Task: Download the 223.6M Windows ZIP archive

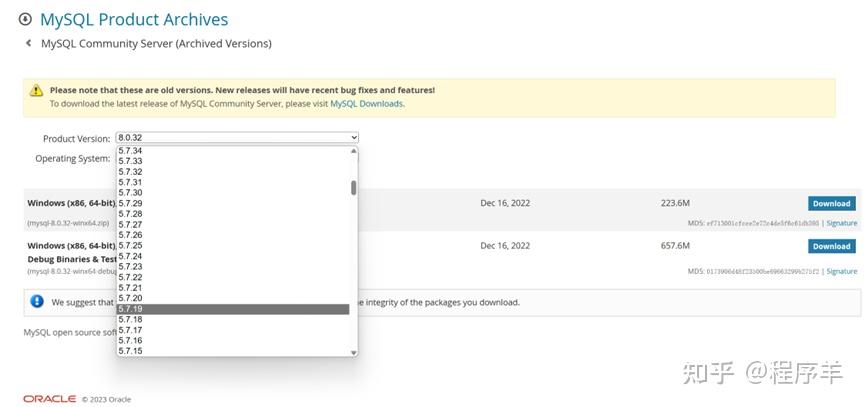Action: tap(830, 203)
